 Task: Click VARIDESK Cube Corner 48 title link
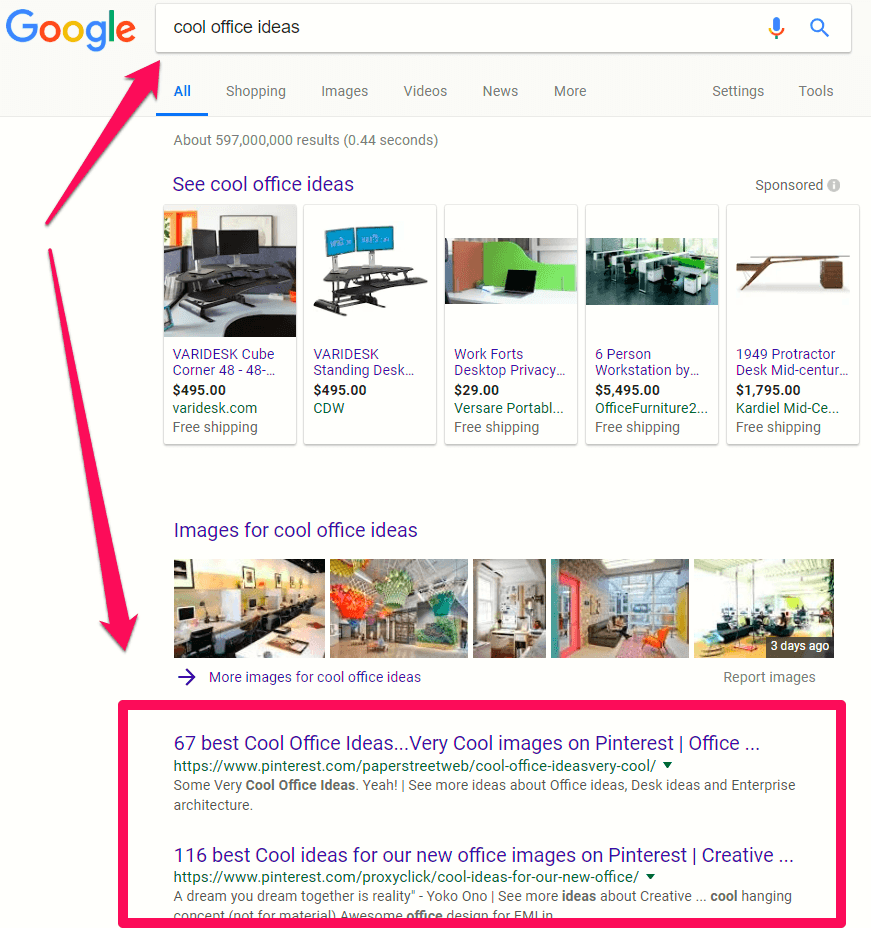224,362
